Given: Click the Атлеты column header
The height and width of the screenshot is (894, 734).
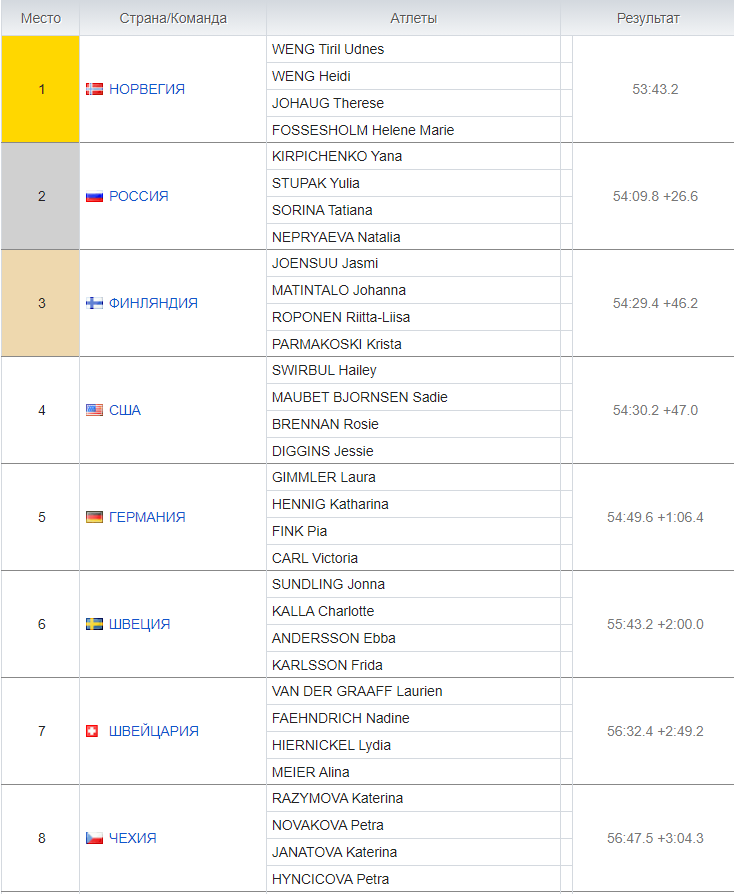Looking at the screenshot, I should click(413, 18).
